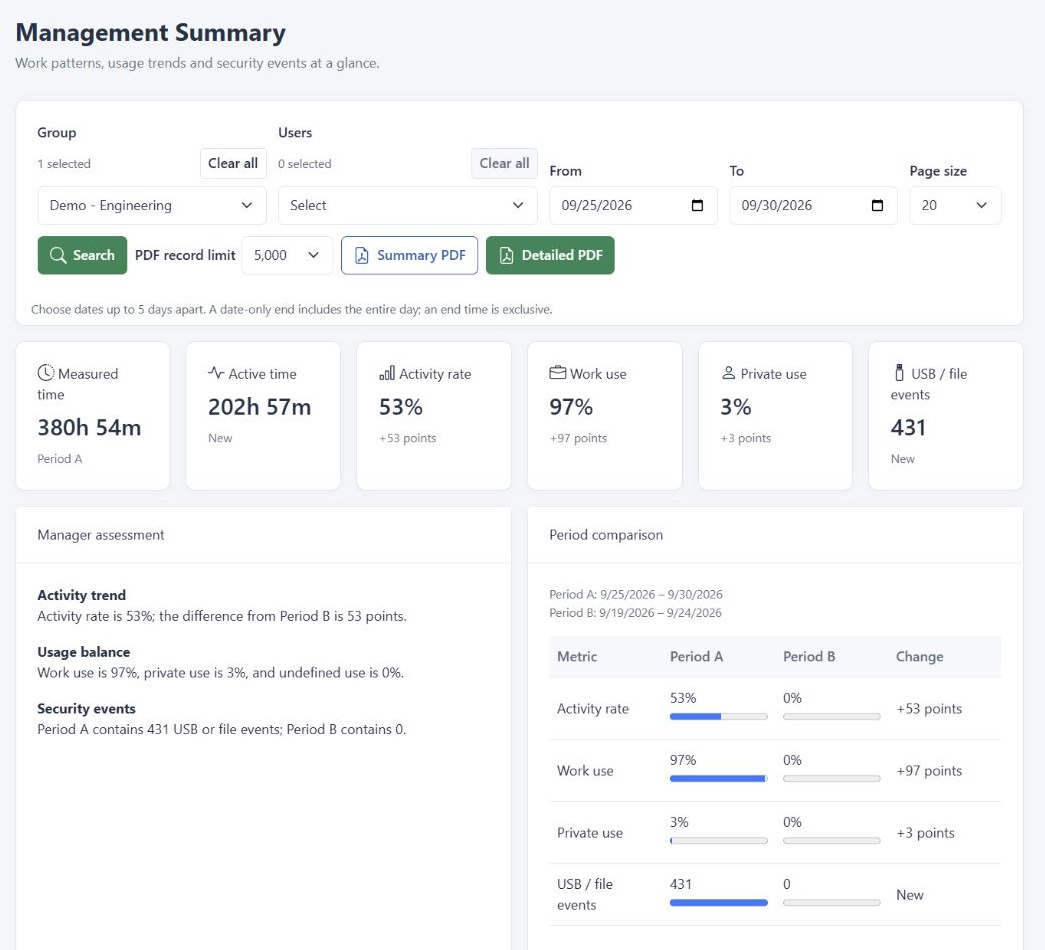The image size is (1045, 950).
Task: Click the Period B: 9/19/2026 – 9/24/2026 text
Action: [x=635, y=613]
